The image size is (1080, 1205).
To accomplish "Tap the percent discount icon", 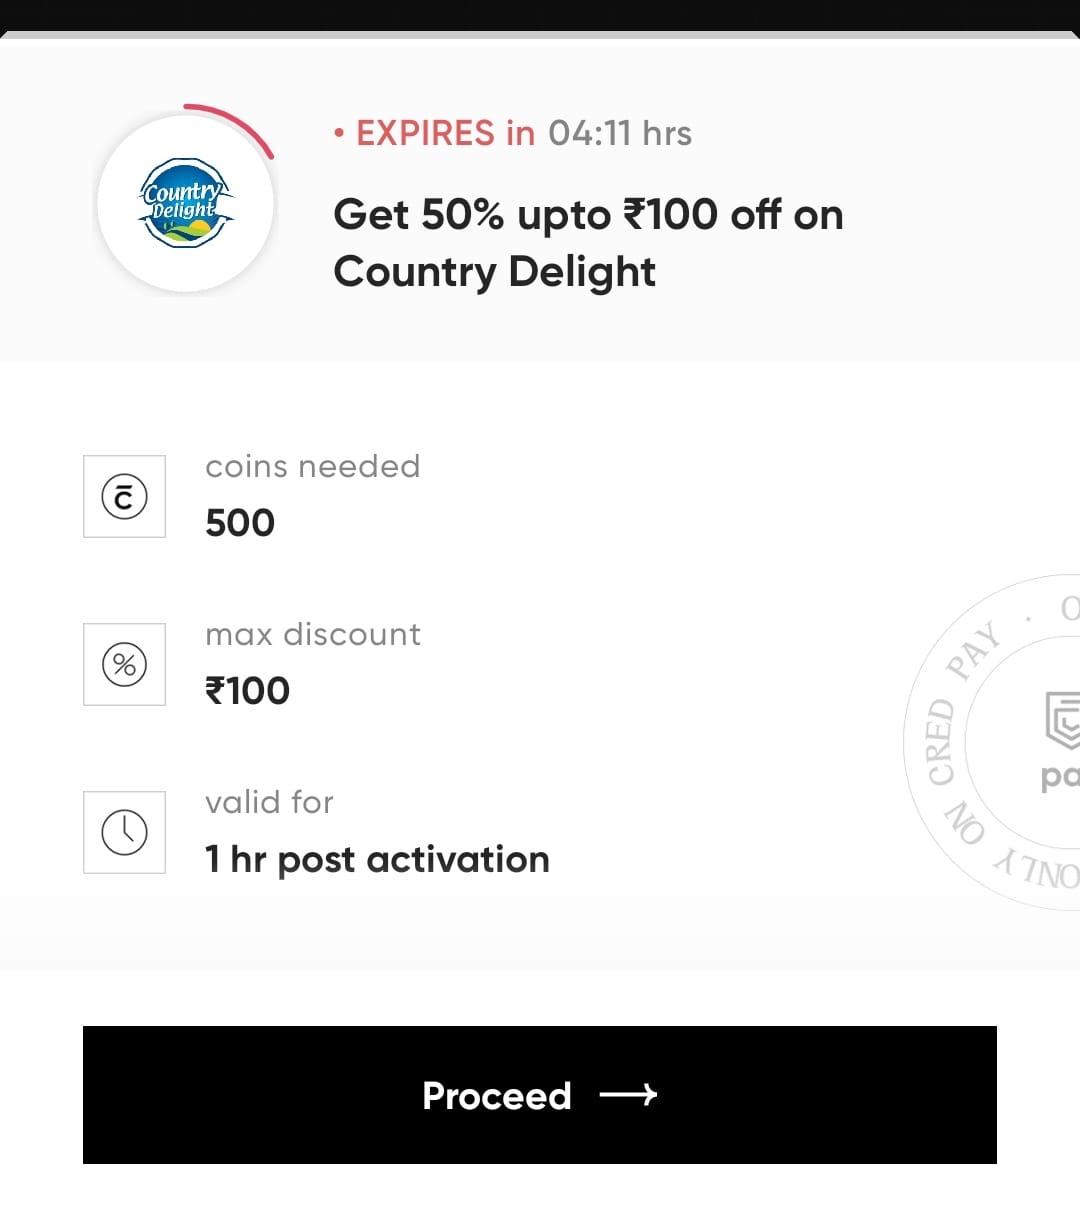I will tap(124, 665).
